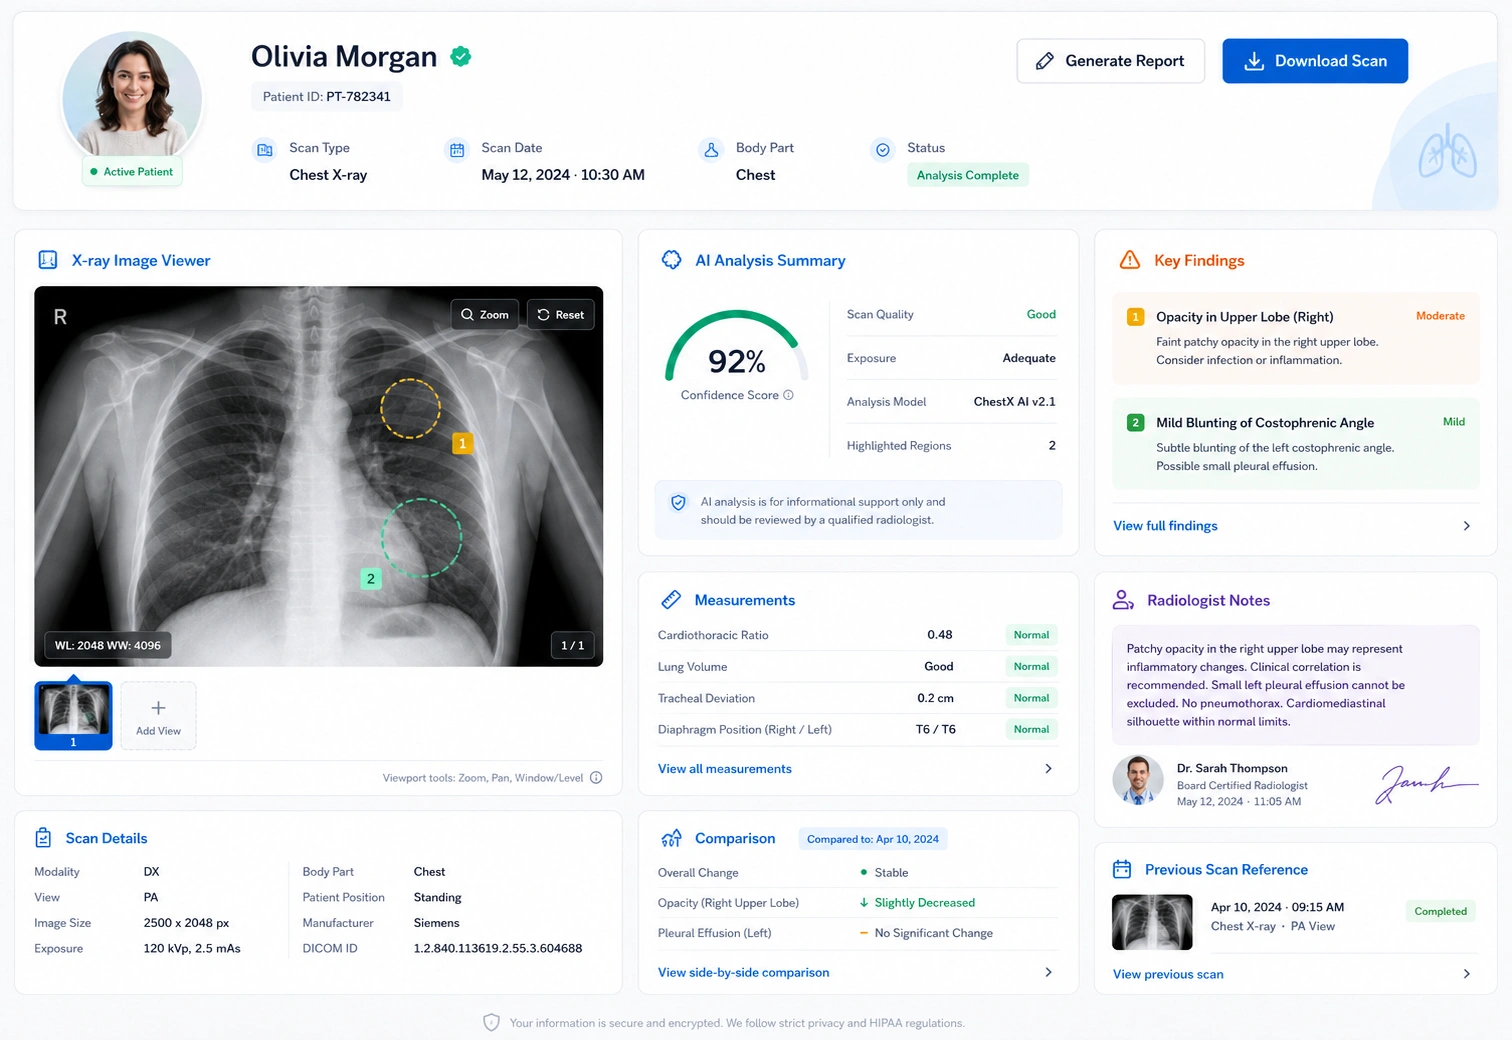
Task: Open View previous scan link
Action: click(1168, 974)
